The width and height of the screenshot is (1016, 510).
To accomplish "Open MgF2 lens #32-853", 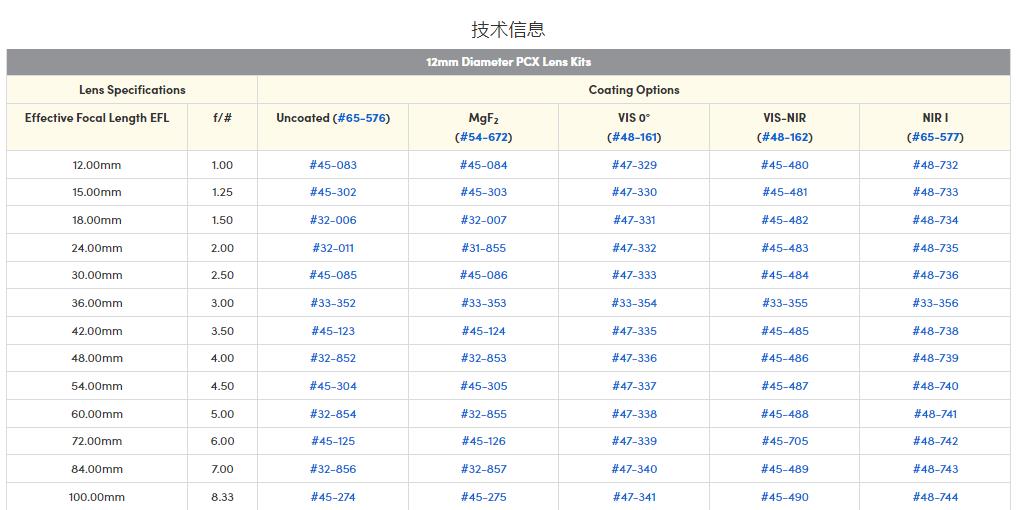I will pos(483,358).
